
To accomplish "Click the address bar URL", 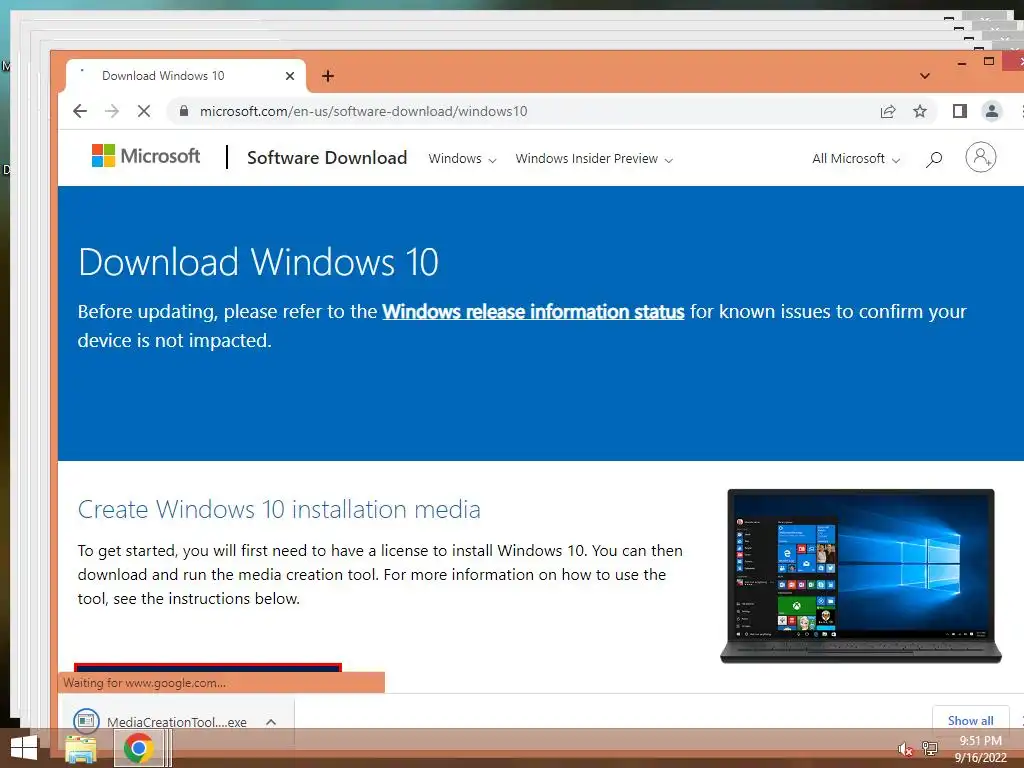I will (x=363, y=111).
